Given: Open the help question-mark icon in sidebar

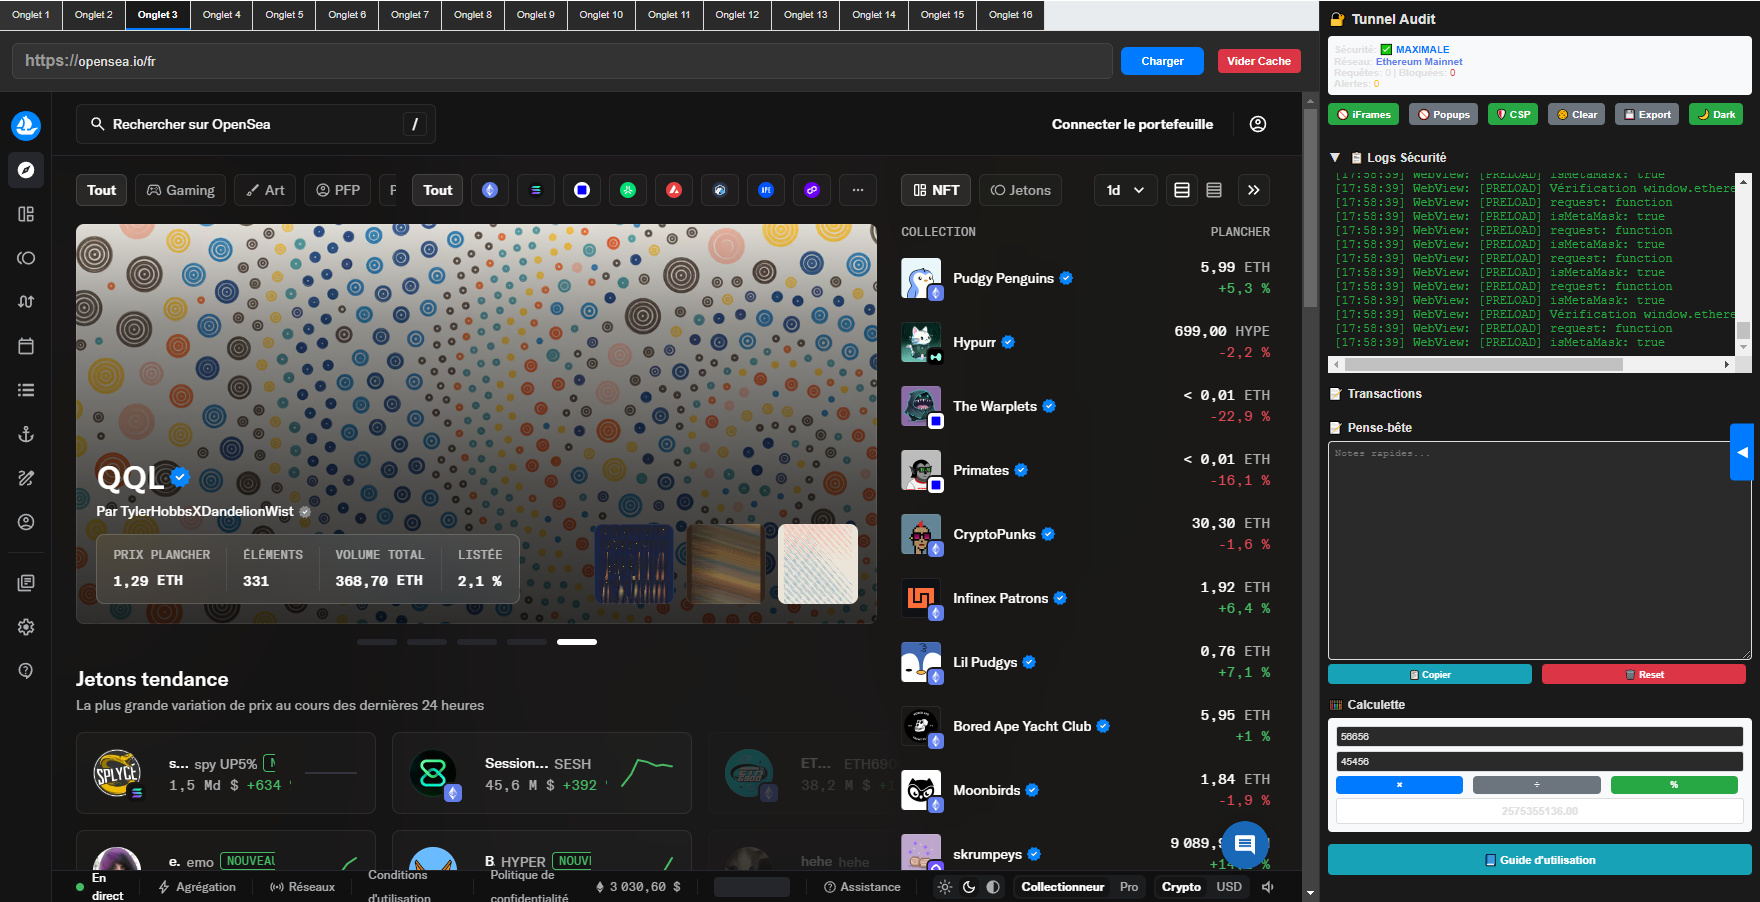Looking at the screenshot, I should [26, 670].
